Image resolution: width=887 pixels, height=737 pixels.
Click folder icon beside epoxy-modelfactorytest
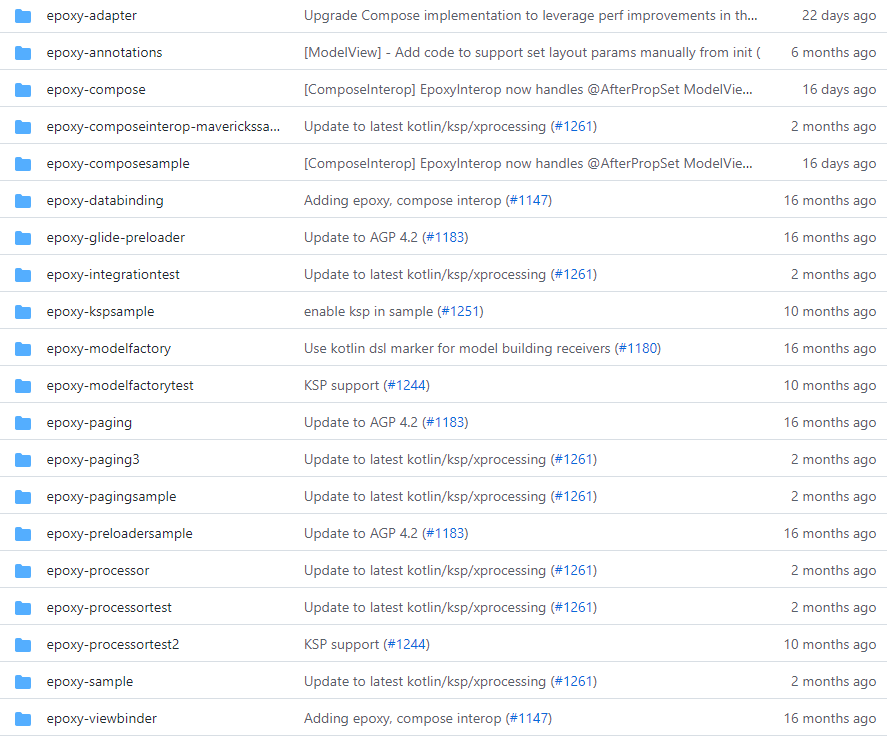[x=23, y=386]
